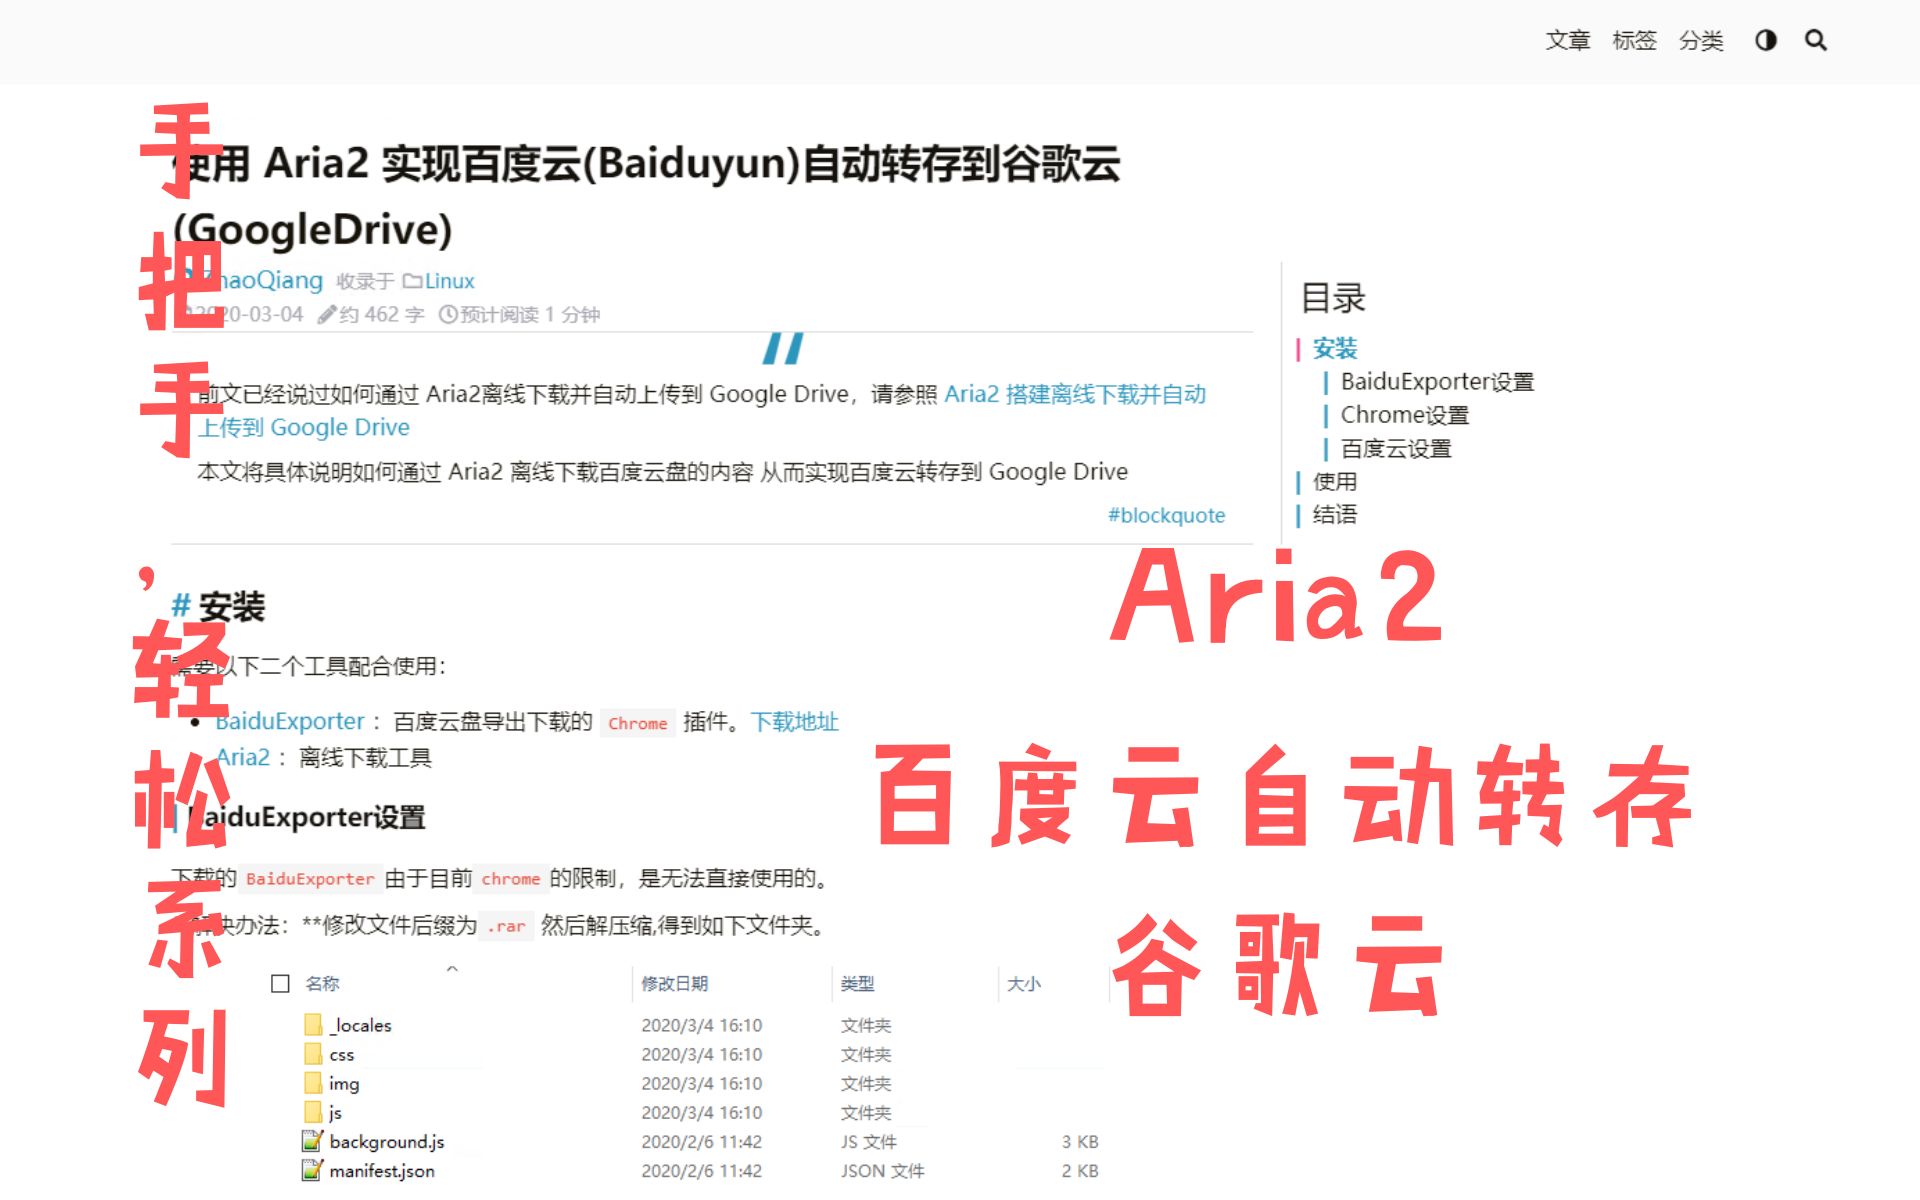Open the search icon in header
This screenshot has width=1920, height=1200.
[x=1816, y=40]
